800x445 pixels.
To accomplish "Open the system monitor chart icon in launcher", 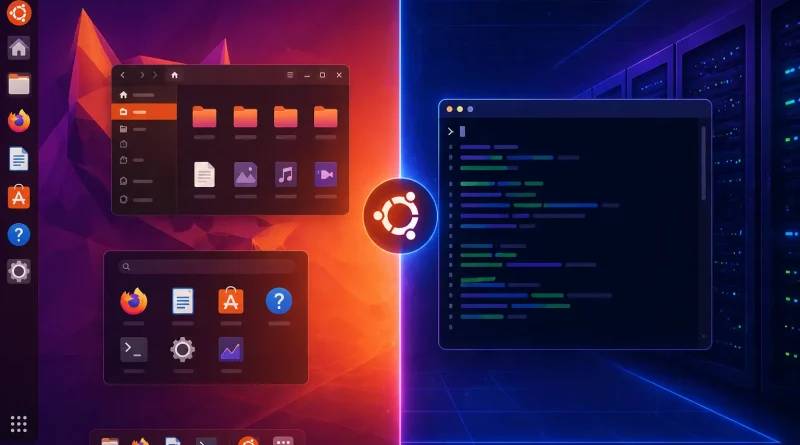I will [231, 350].
